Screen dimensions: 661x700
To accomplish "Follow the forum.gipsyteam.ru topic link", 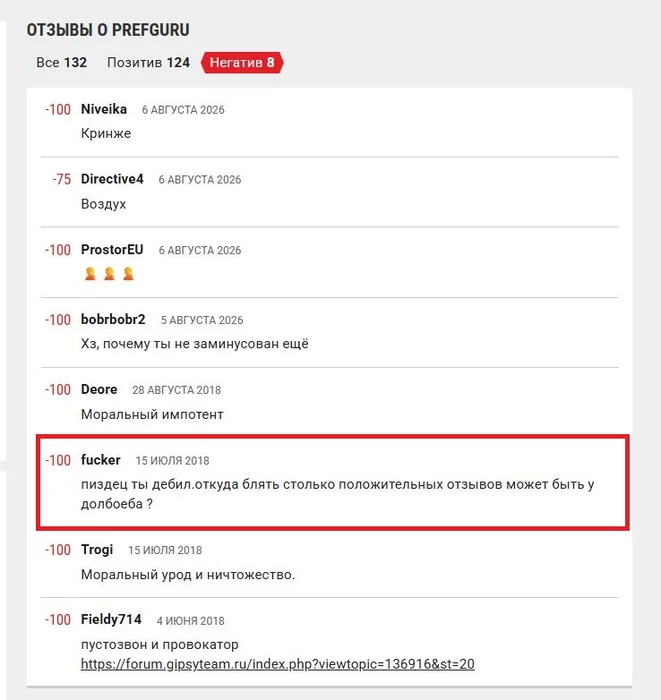I will click(x=278, y=664).
